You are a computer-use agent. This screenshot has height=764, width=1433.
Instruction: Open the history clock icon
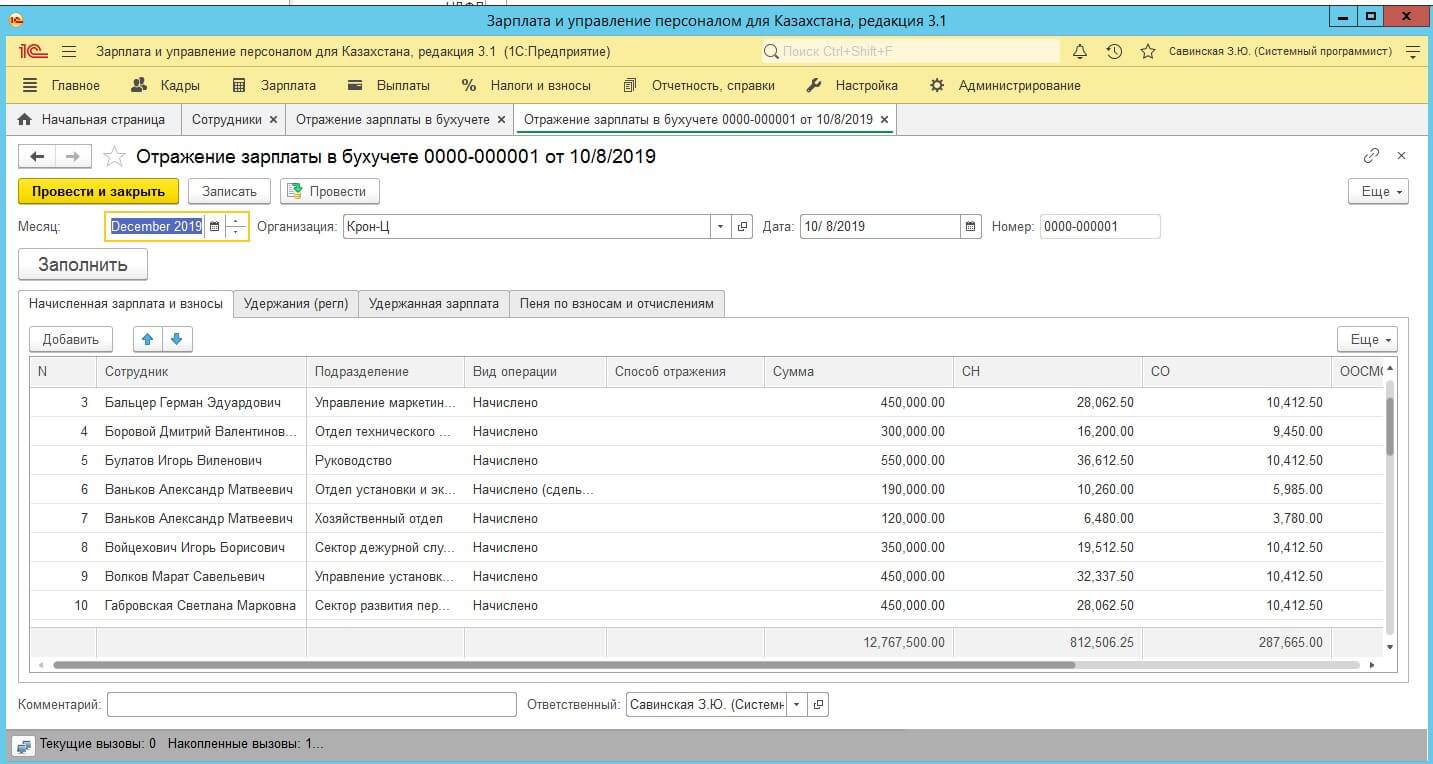click(1114, 52)
